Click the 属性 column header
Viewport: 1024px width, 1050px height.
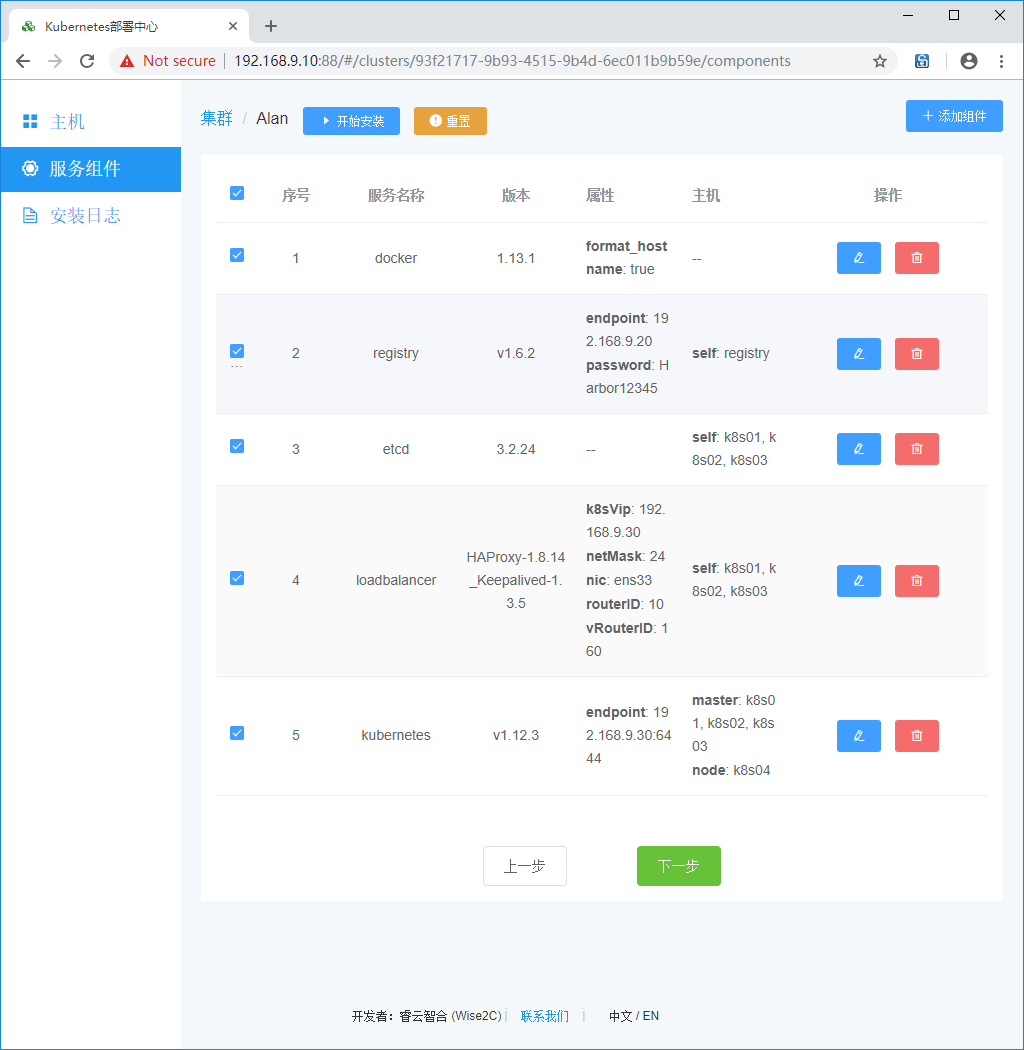click(600, 195)
